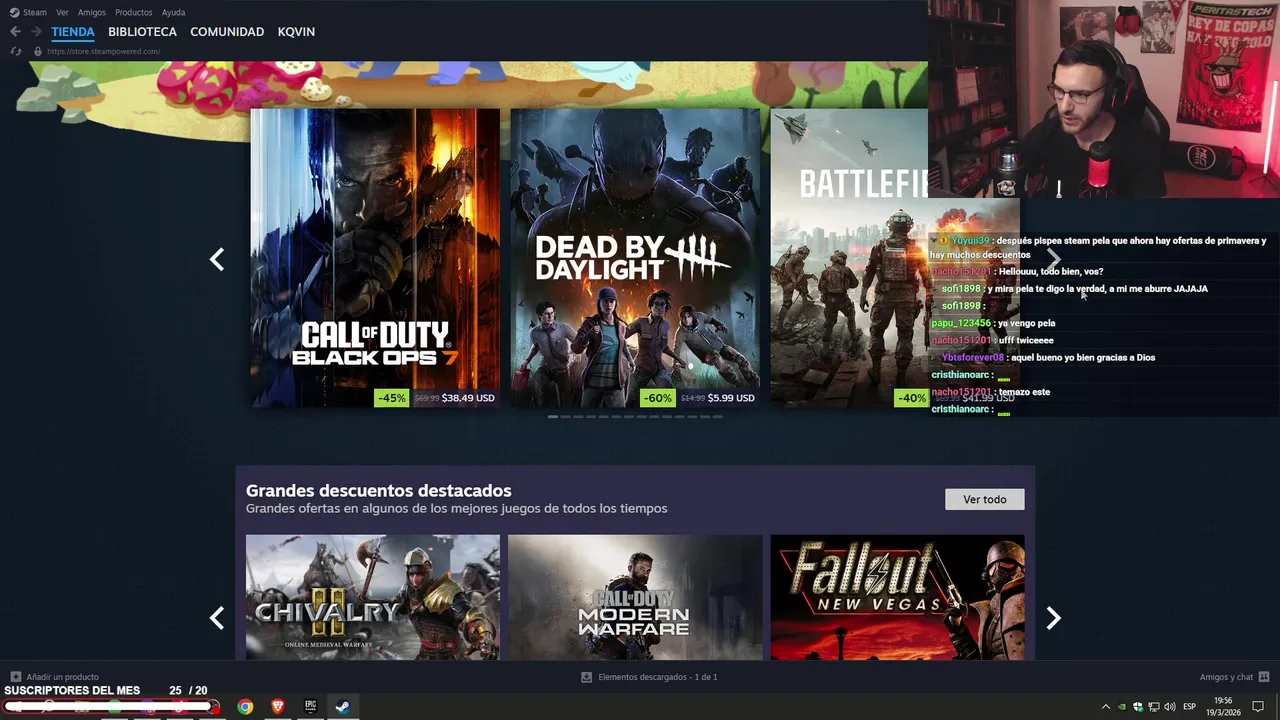The height and width of the screenshot is (720, 1280).
Task: Click the NVIDIA tray icon
Action: (1121, 707)
